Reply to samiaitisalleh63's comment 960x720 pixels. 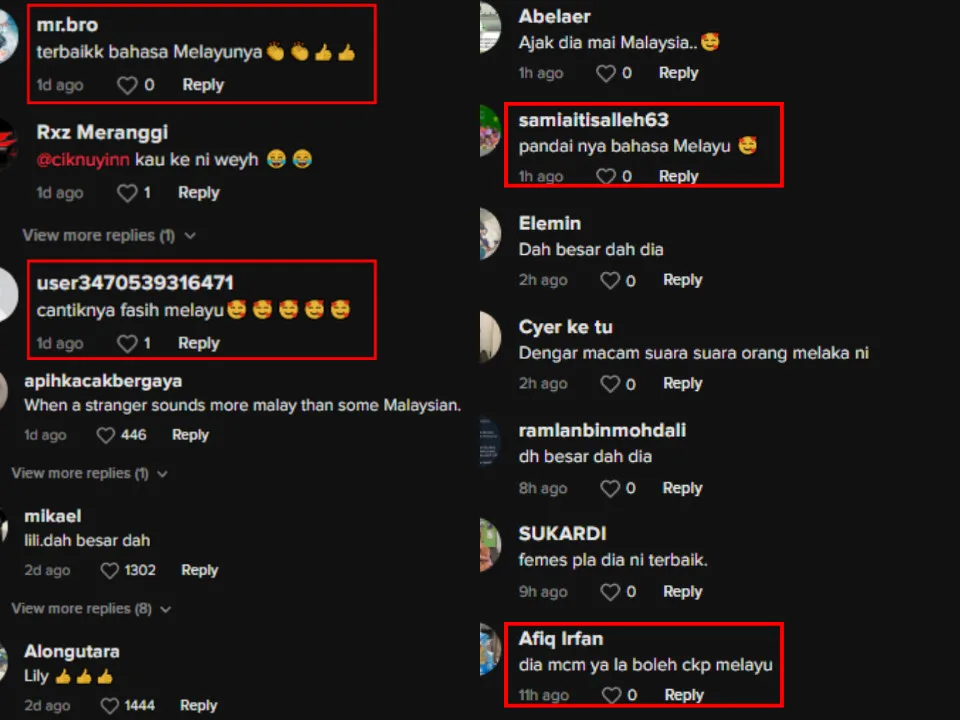click(x=678, y=176)
